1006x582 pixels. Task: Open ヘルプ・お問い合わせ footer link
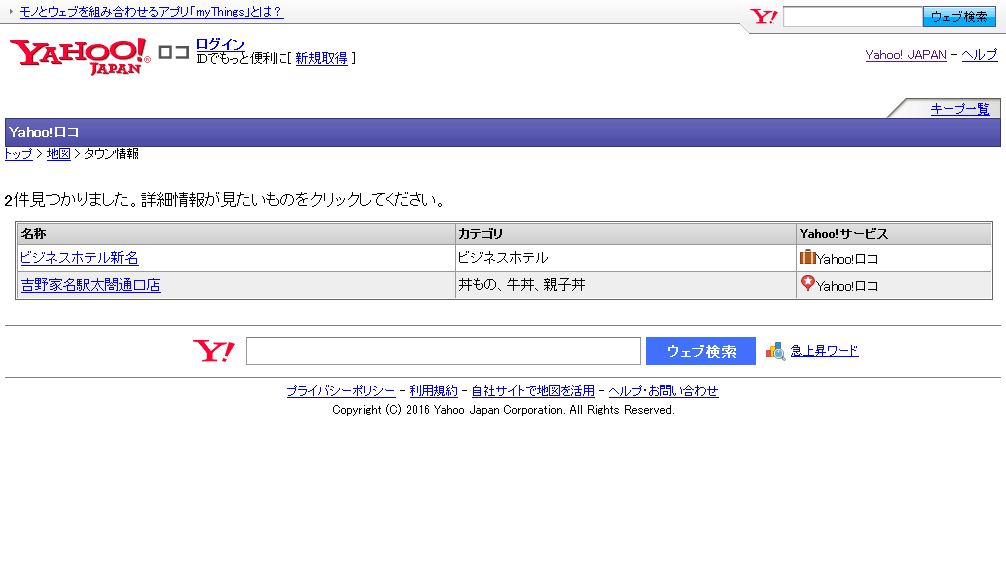663,391
